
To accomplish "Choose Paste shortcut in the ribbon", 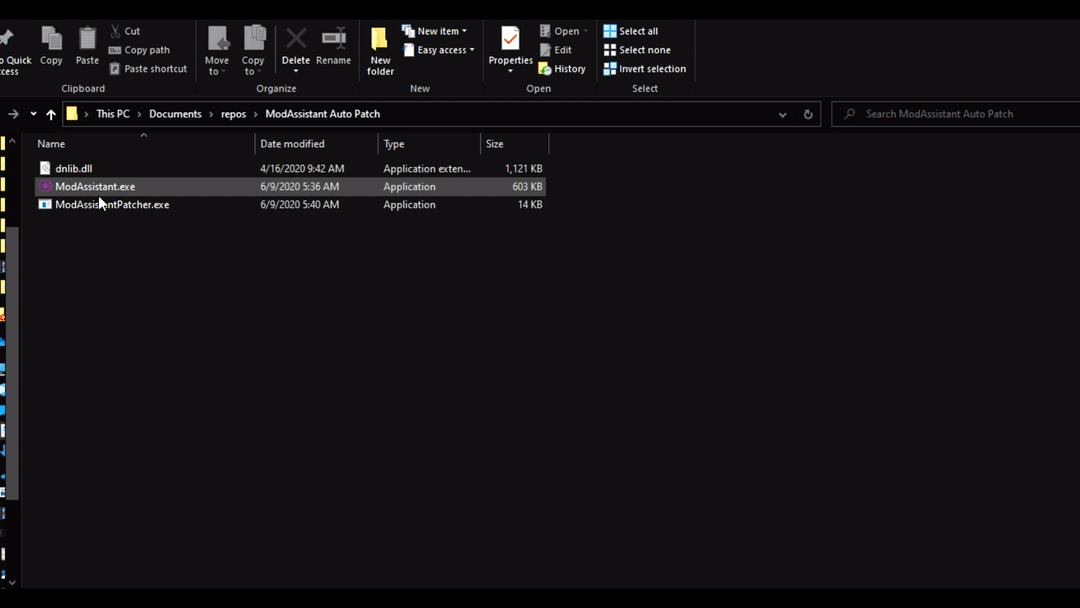I will click(148, 69).
